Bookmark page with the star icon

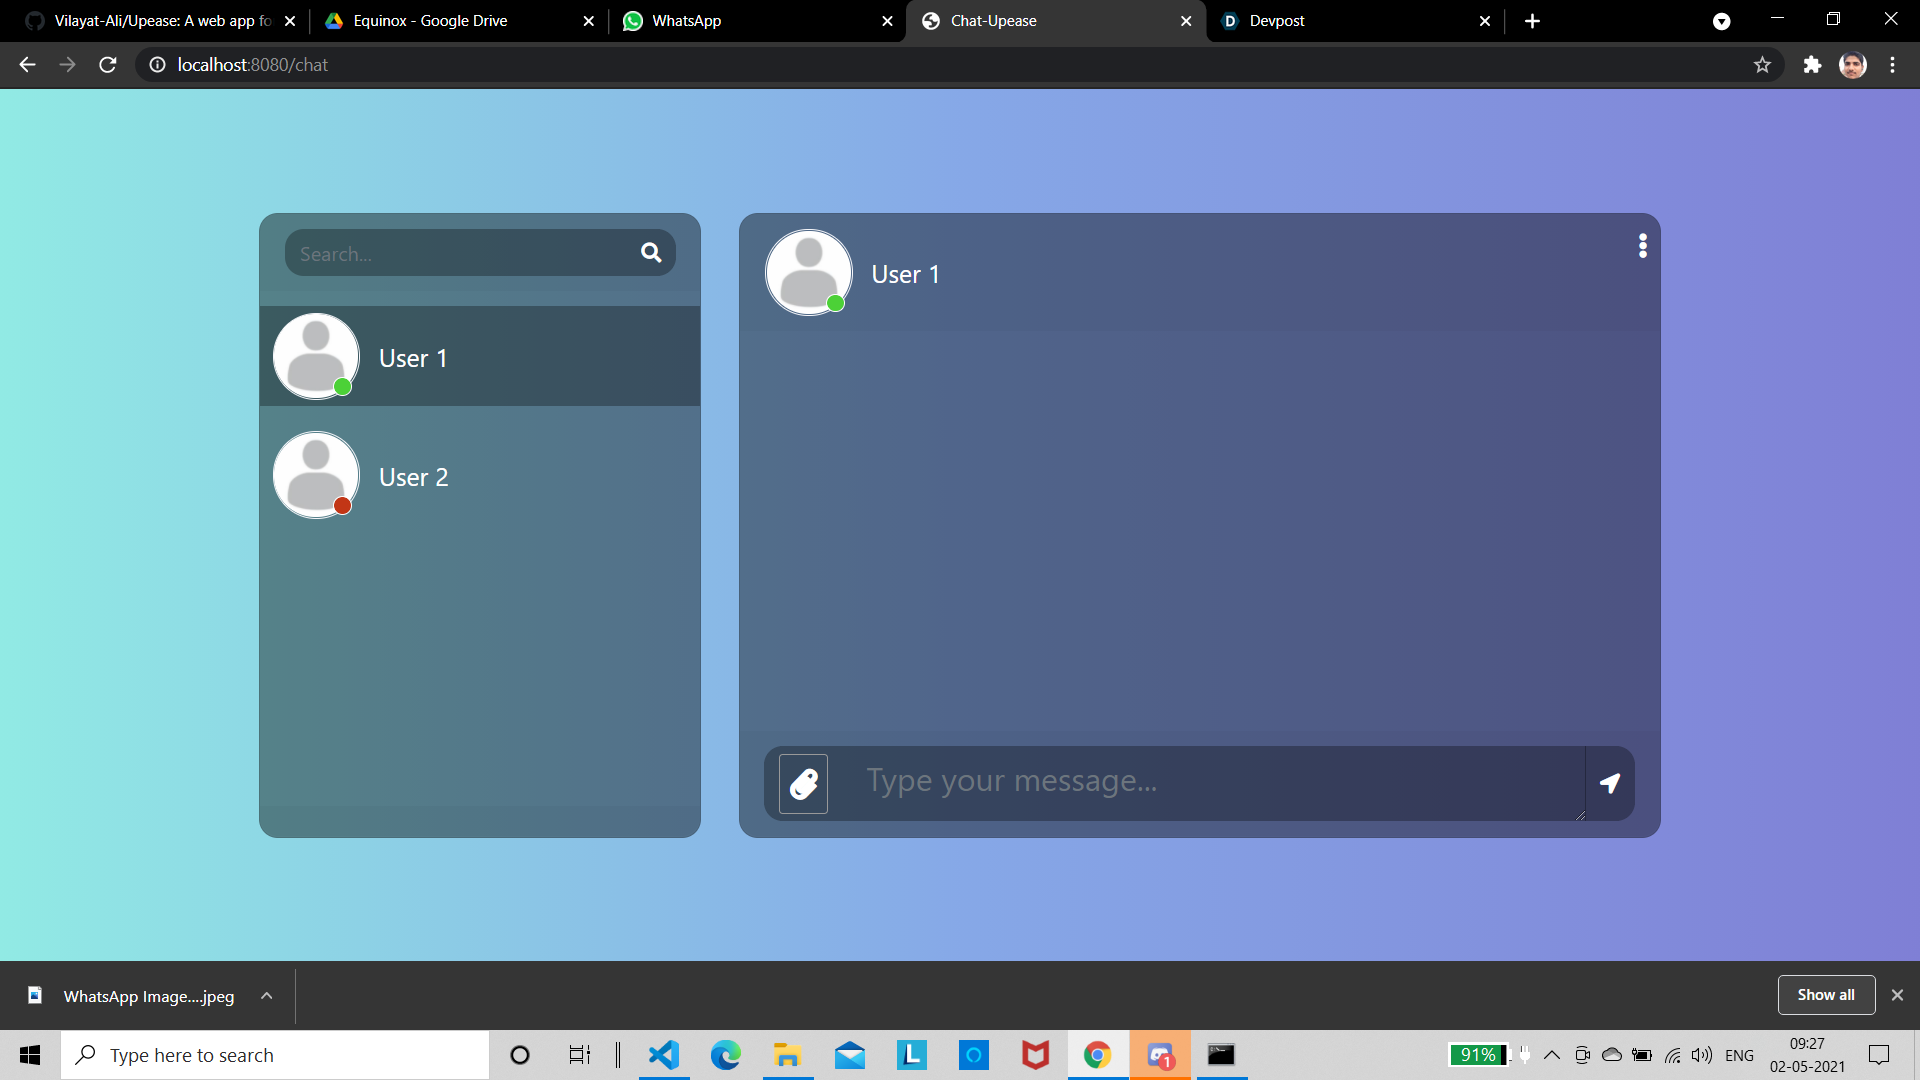point(1762,65)
